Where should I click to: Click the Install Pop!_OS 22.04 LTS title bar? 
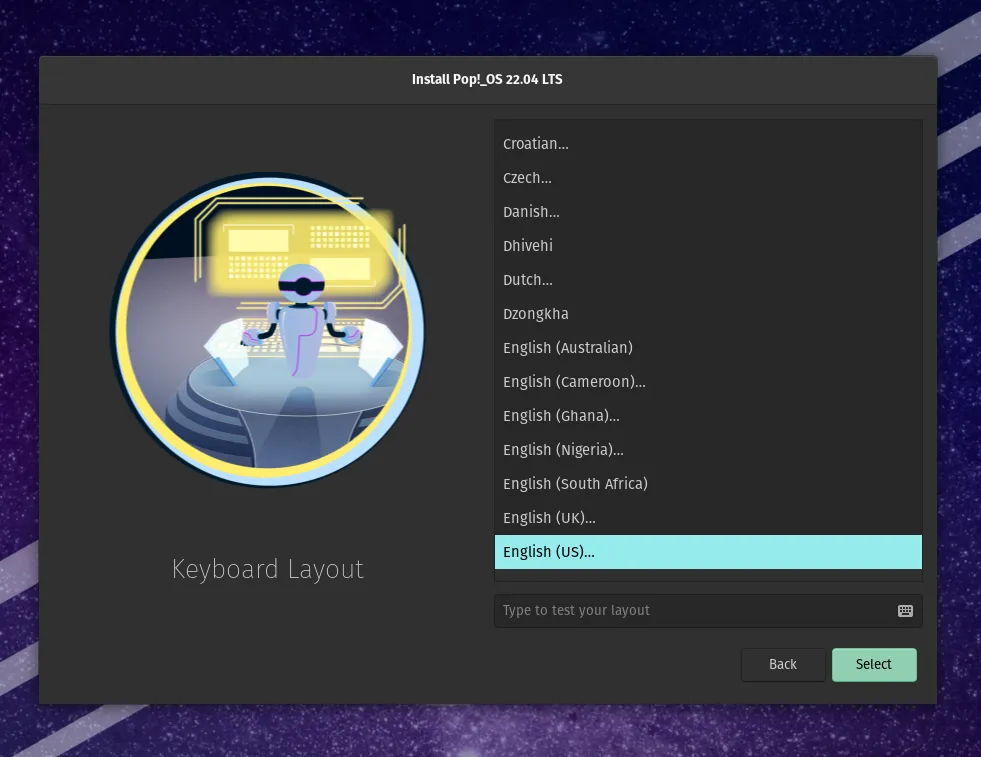(487, 79)
